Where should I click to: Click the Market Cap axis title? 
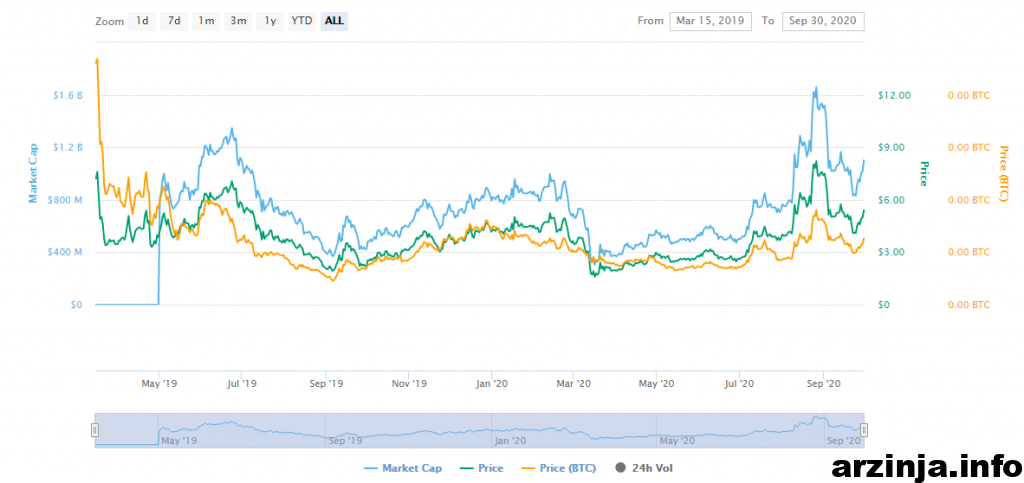pos(32,172)
